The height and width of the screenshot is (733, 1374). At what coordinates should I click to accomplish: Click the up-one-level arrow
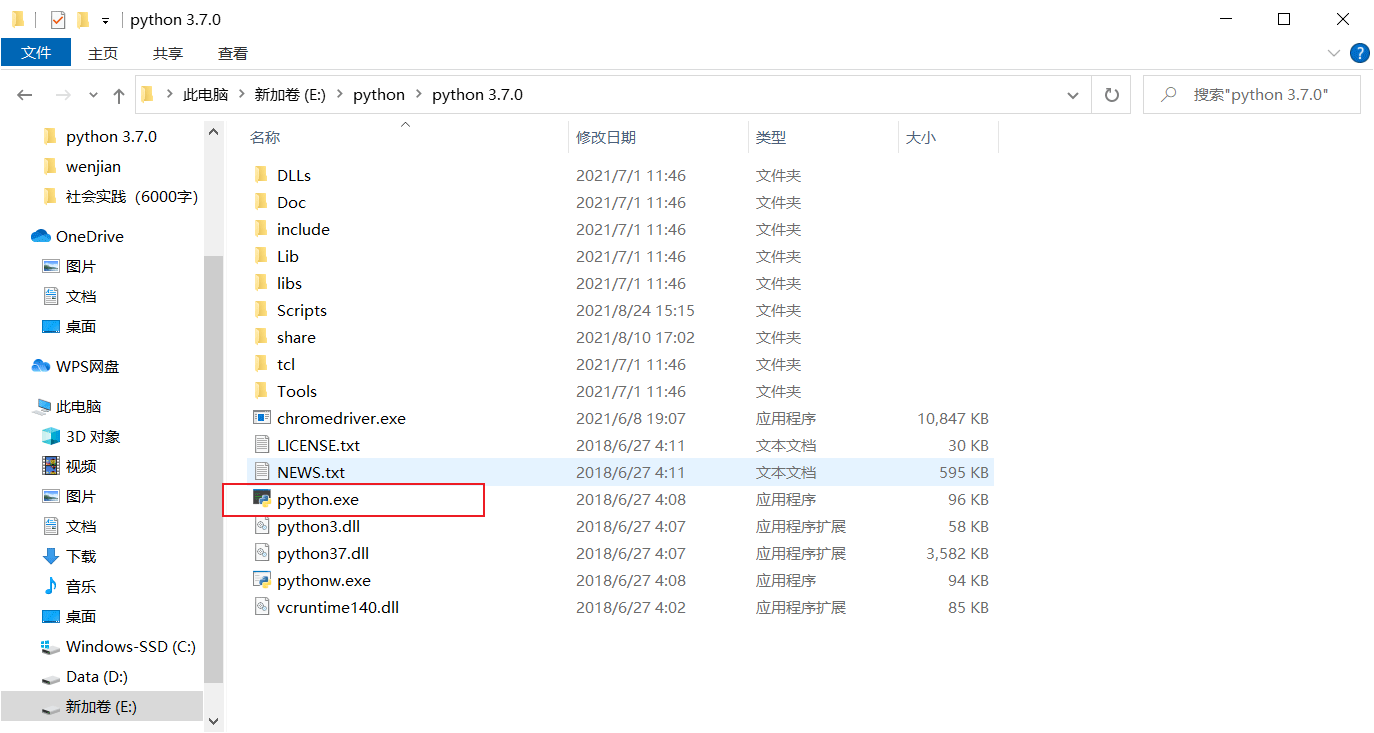[119, 95]
